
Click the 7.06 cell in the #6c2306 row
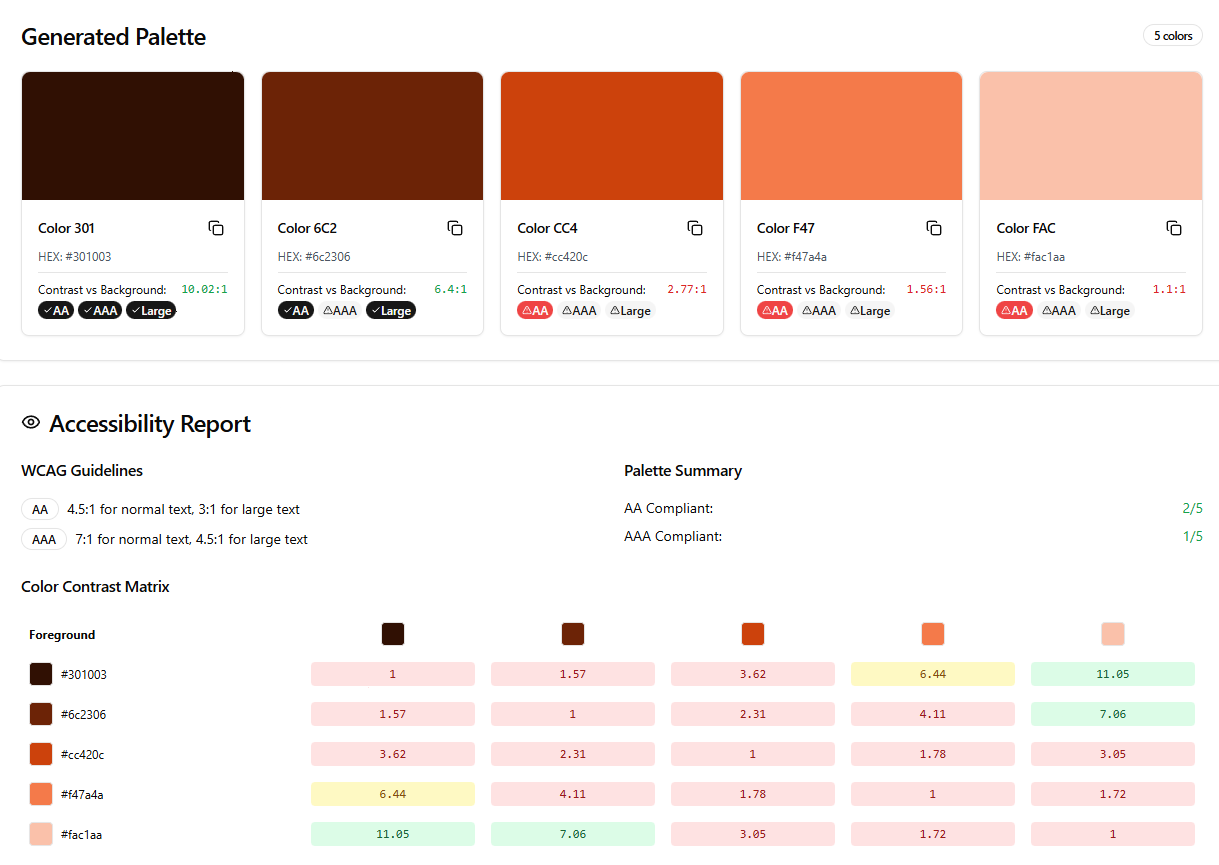point(1113,714)
